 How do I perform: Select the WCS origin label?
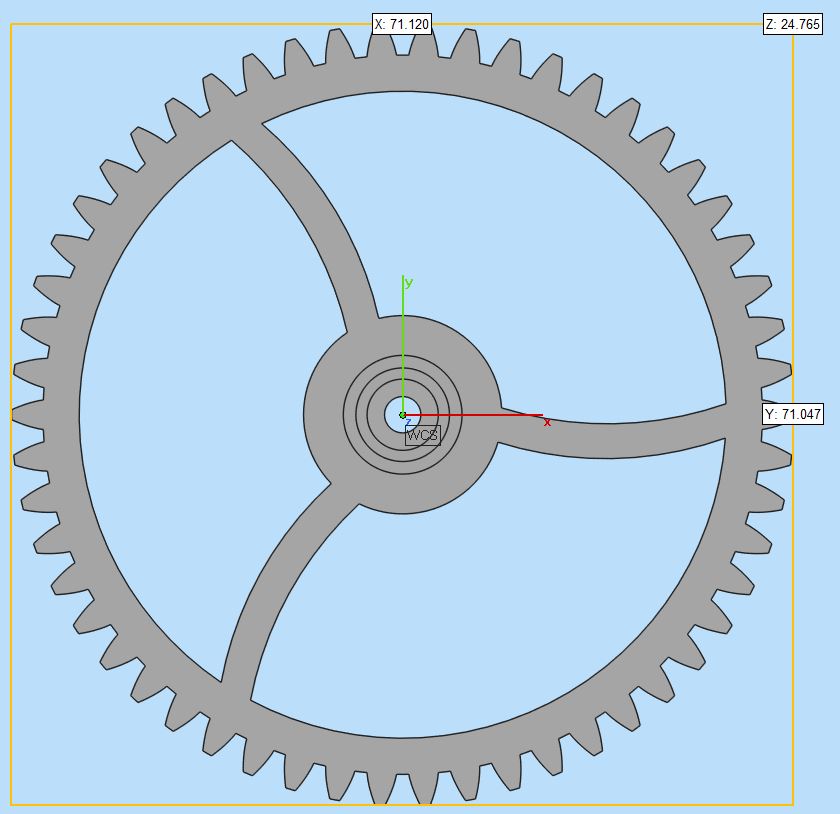(423, 435)
